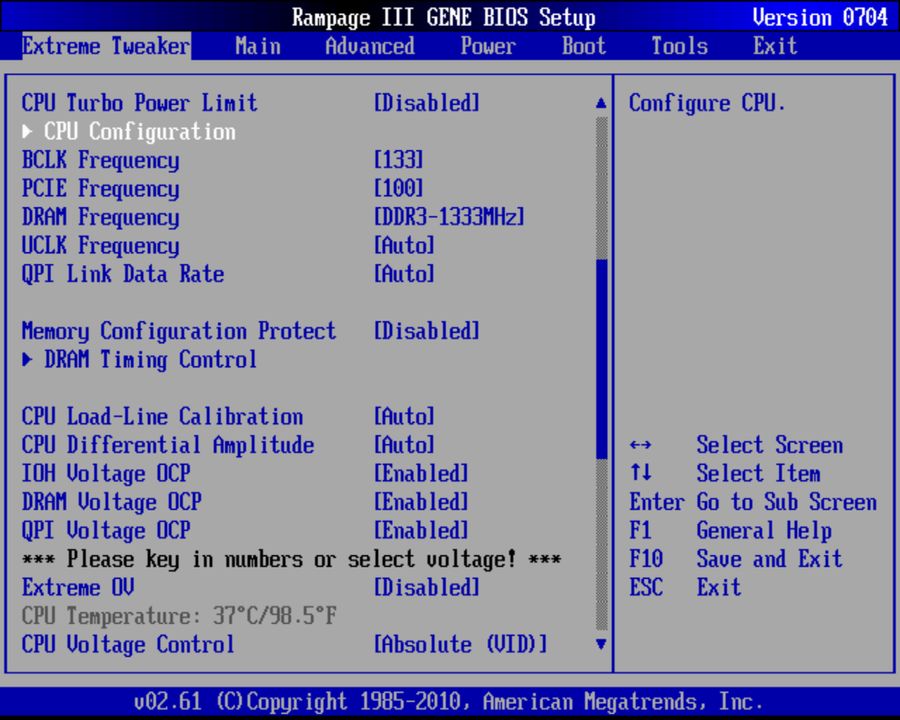The width and height of the screenshot is (900, 720).
Task: Select the PCIE Frequency label
Action: (100, 188)
